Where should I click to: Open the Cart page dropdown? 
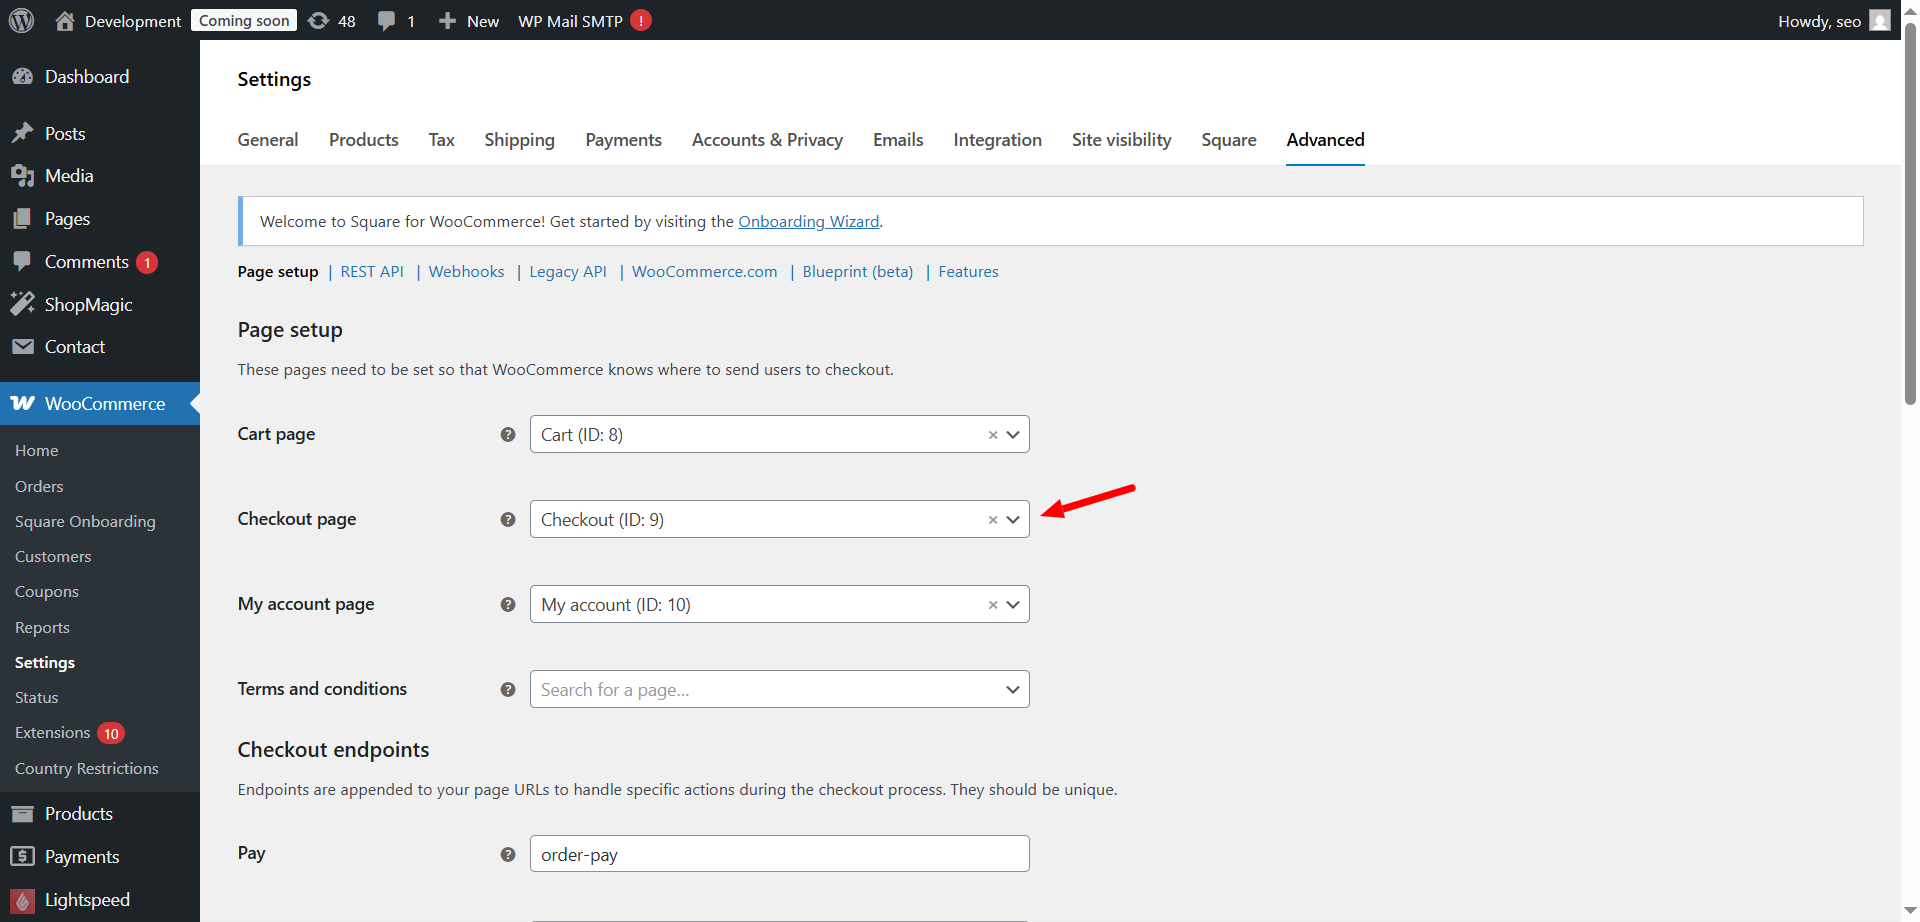(780, 434)
